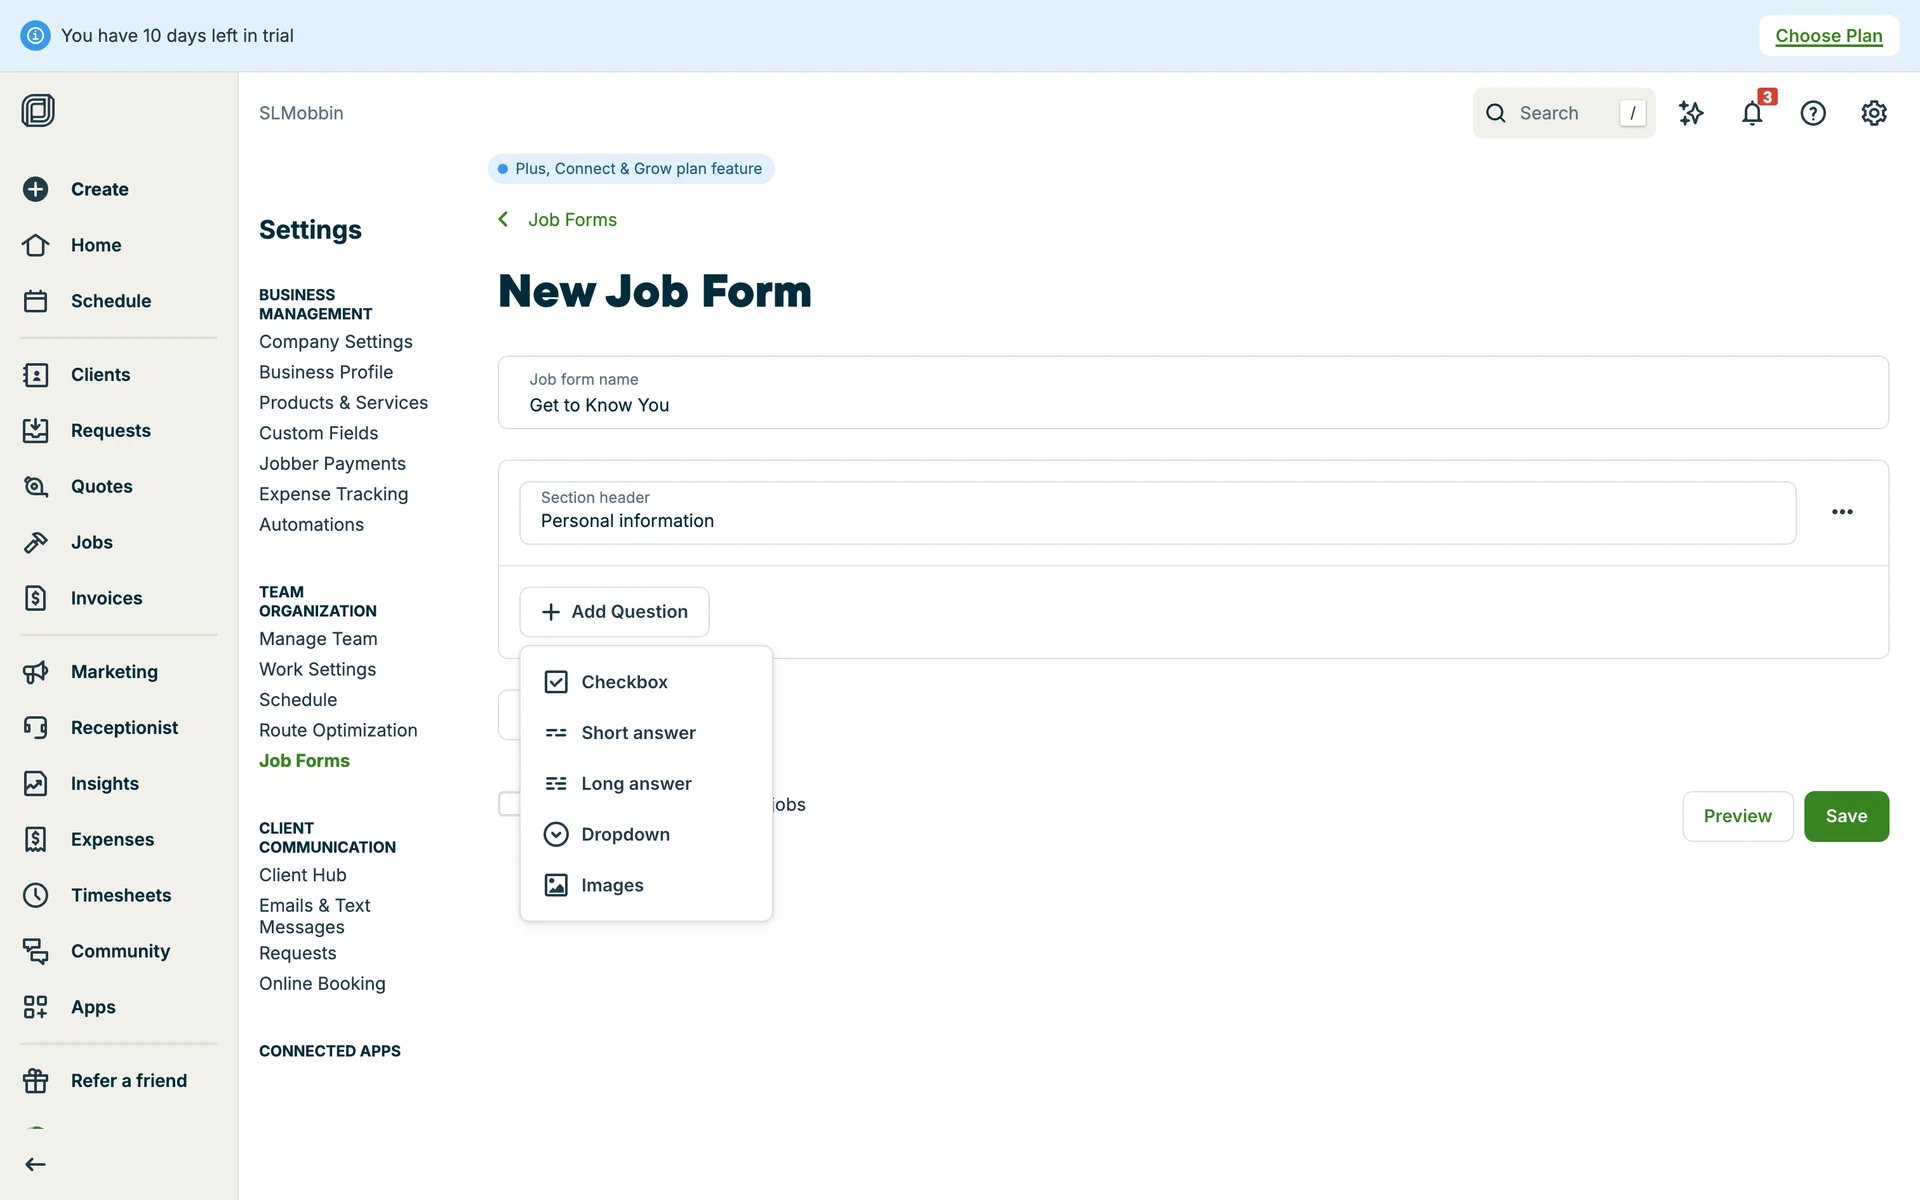Click the Save button

pos(1845,816)
